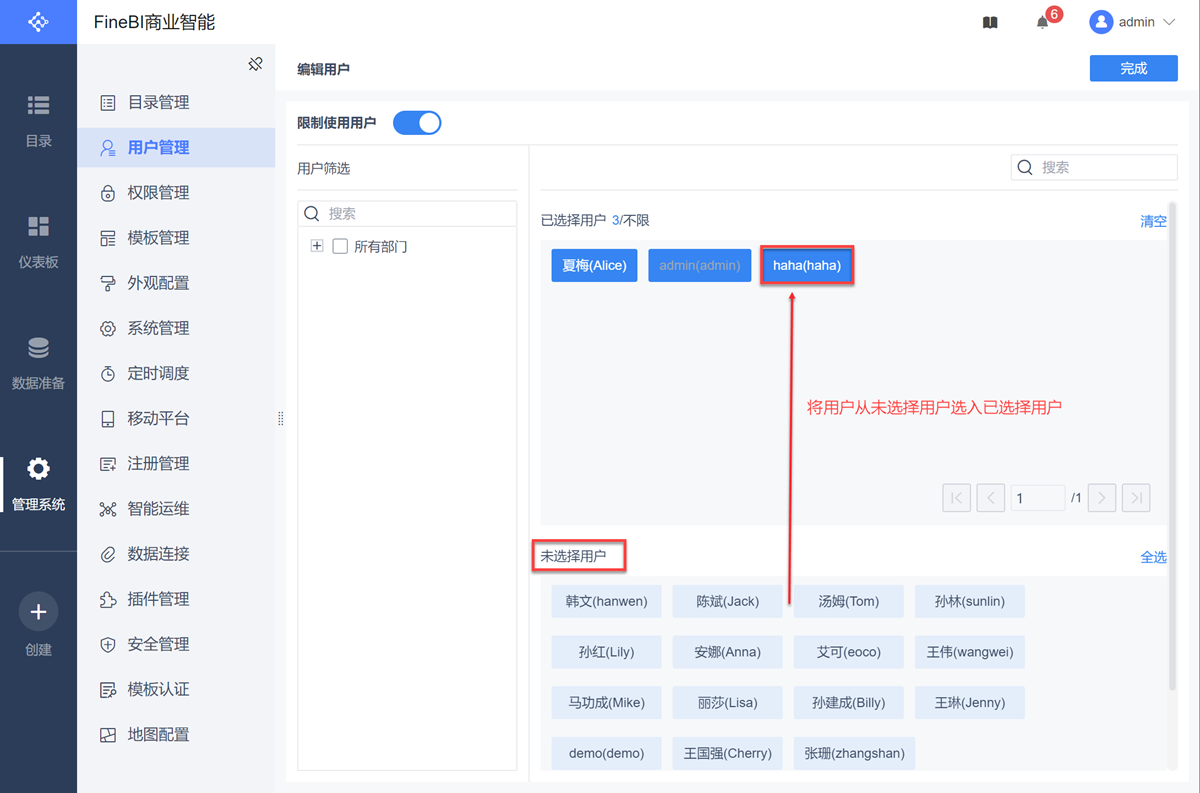Click the 地图配置 map icon
The image size is (1200, 793).
click(108, 735)
